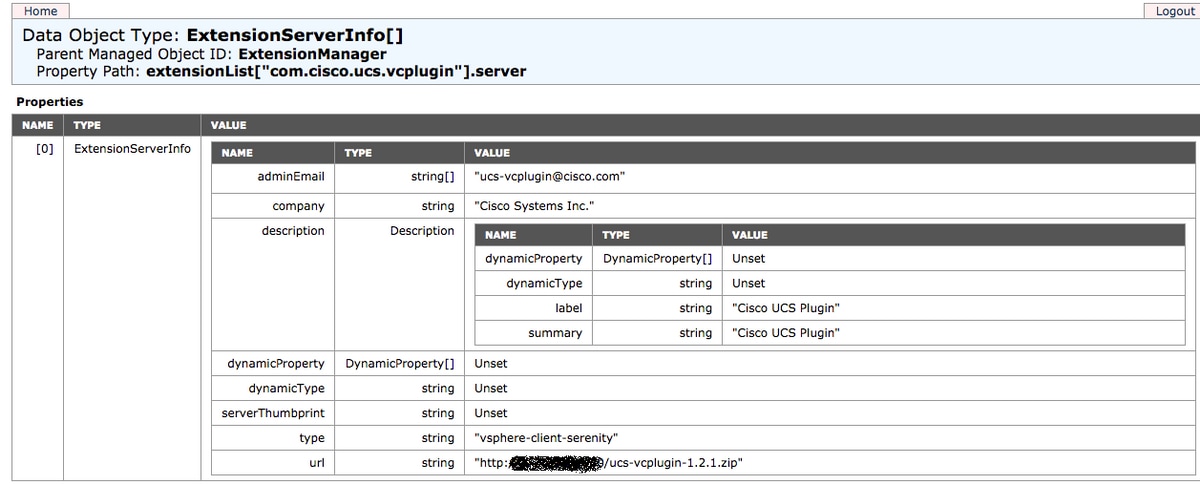
Task: Click the summary property name
Action: point(555,333)
